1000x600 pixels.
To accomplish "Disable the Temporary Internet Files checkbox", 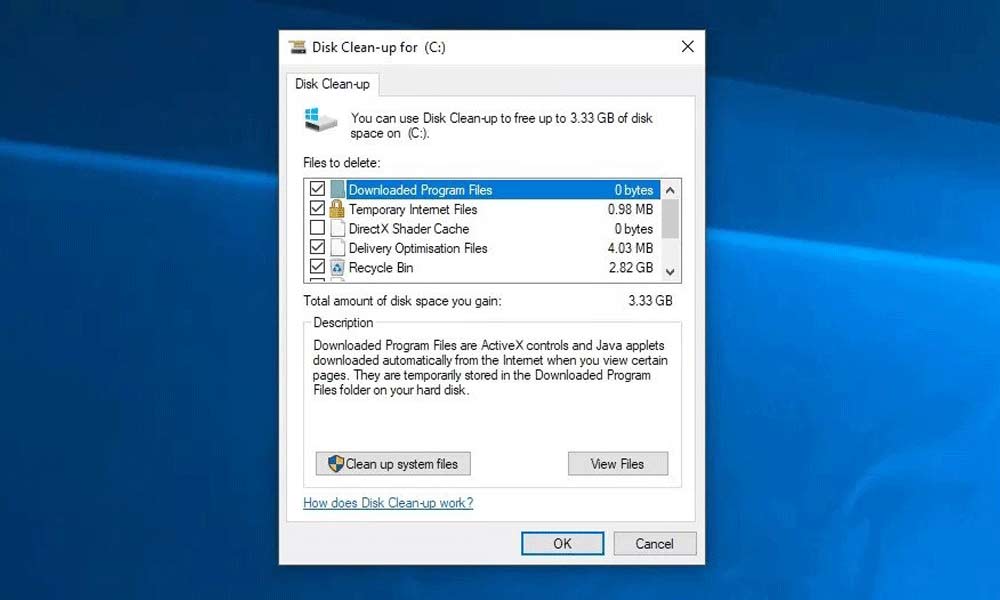I will tap(318, 210).
